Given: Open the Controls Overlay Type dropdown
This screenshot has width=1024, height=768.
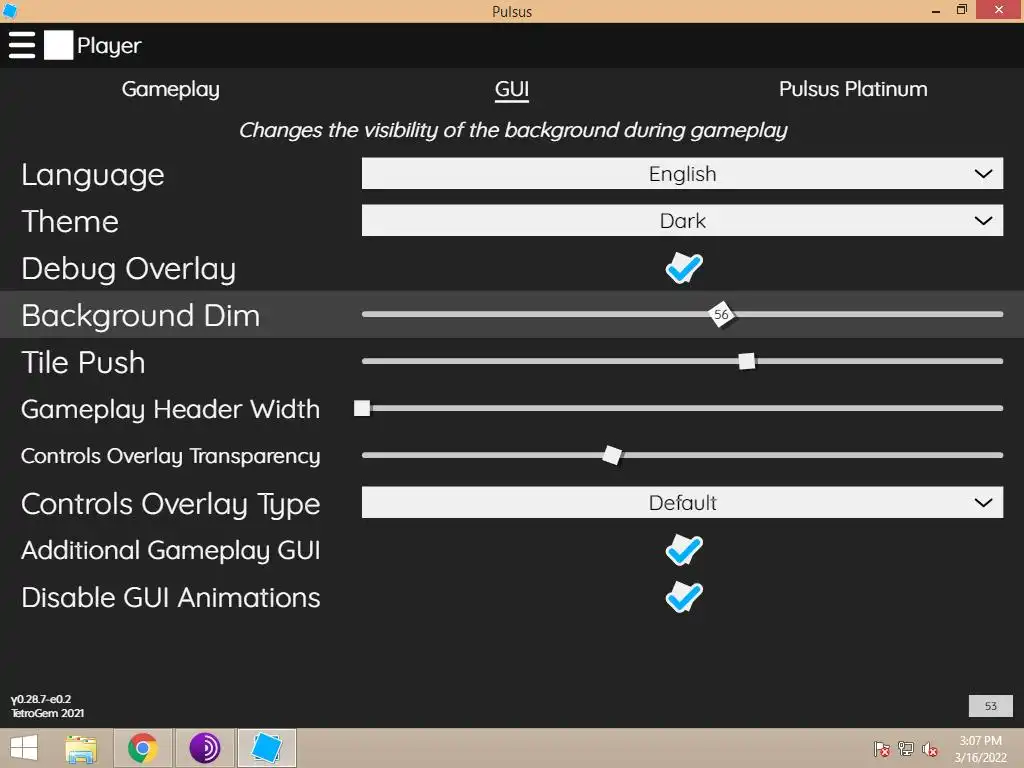Looking at the screenshot, I should pos(682,503).
